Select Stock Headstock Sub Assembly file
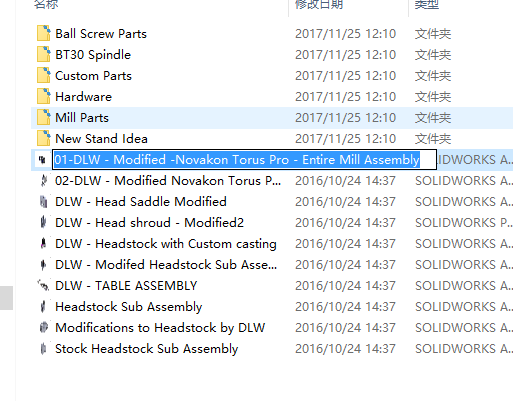Viewport: 513px width, 401px height. 147,349
